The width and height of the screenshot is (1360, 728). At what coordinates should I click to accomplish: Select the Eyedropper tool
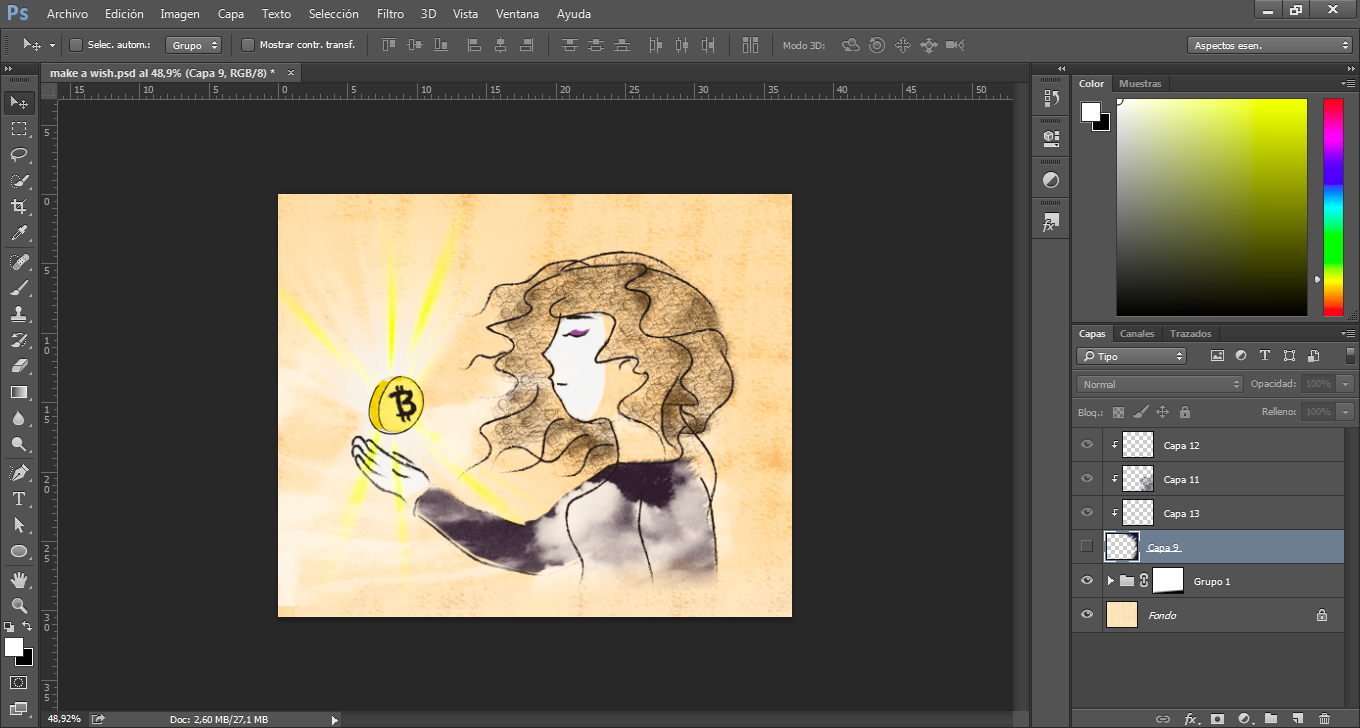(19, 234)
